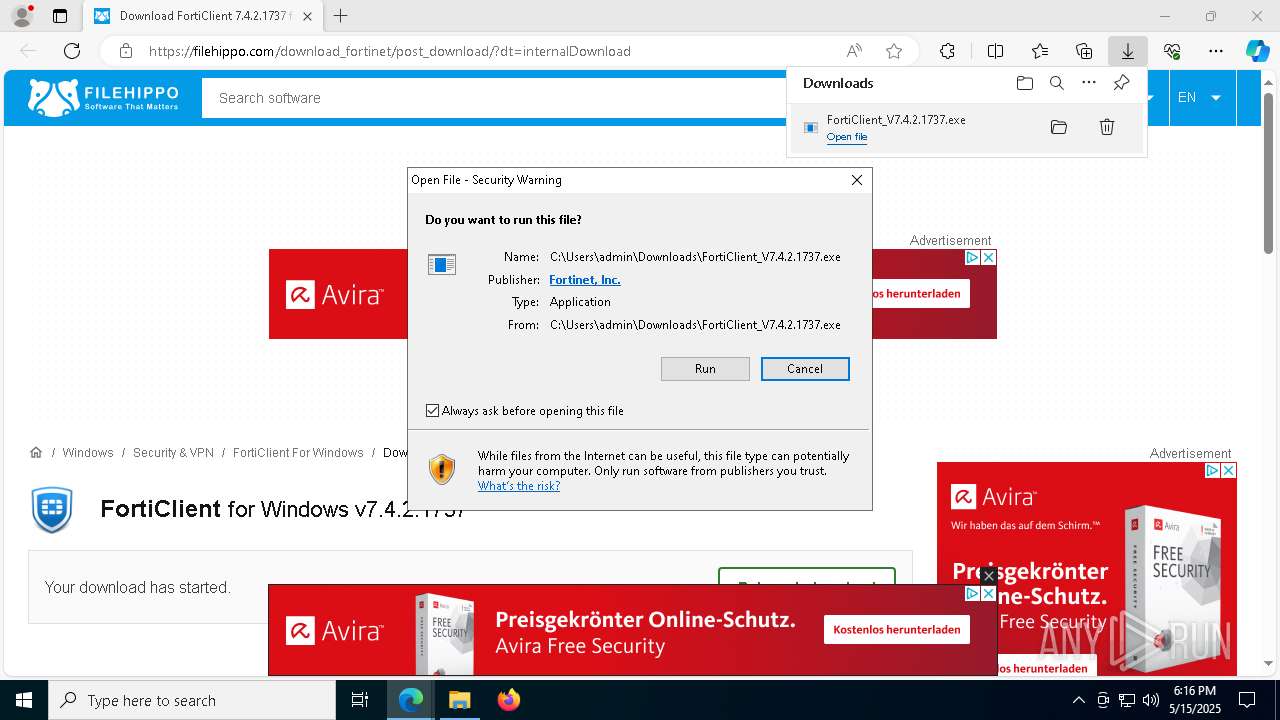Click the Search software field
The width and height of the screenshot is (1280, 720).
point(494,98)
